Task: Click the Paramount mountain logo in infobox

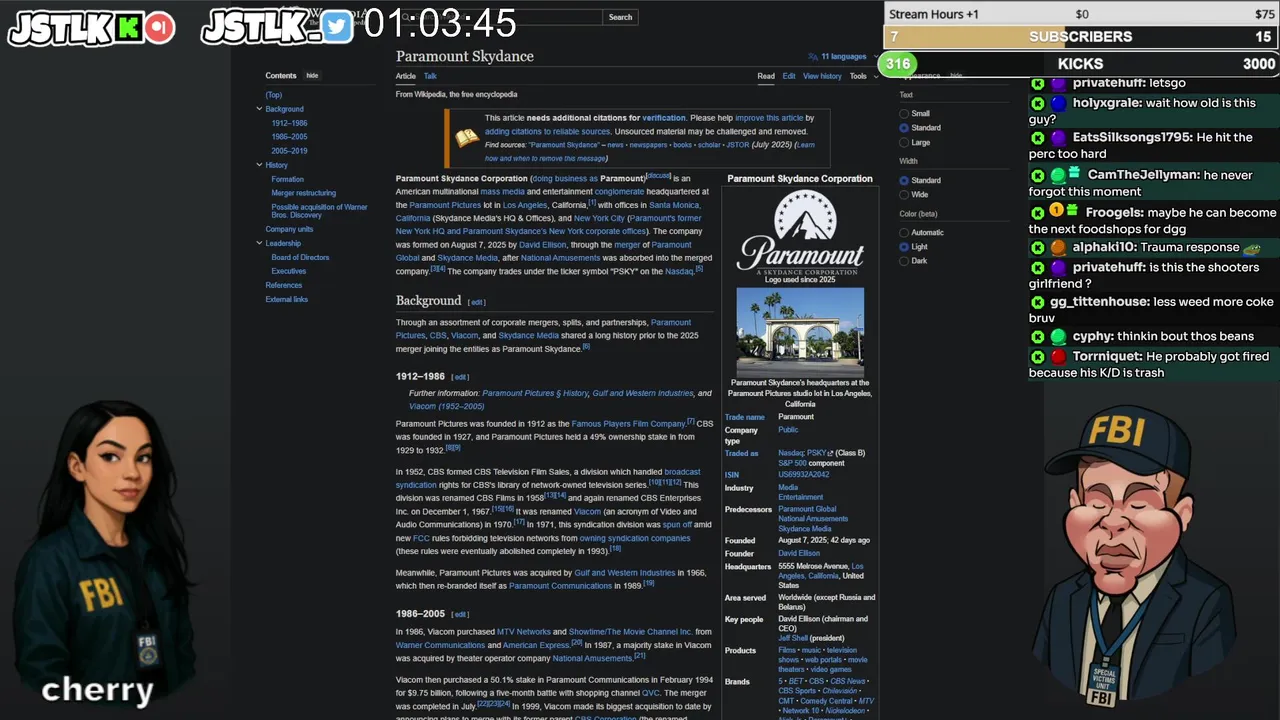Action: [x=800, y=230]
